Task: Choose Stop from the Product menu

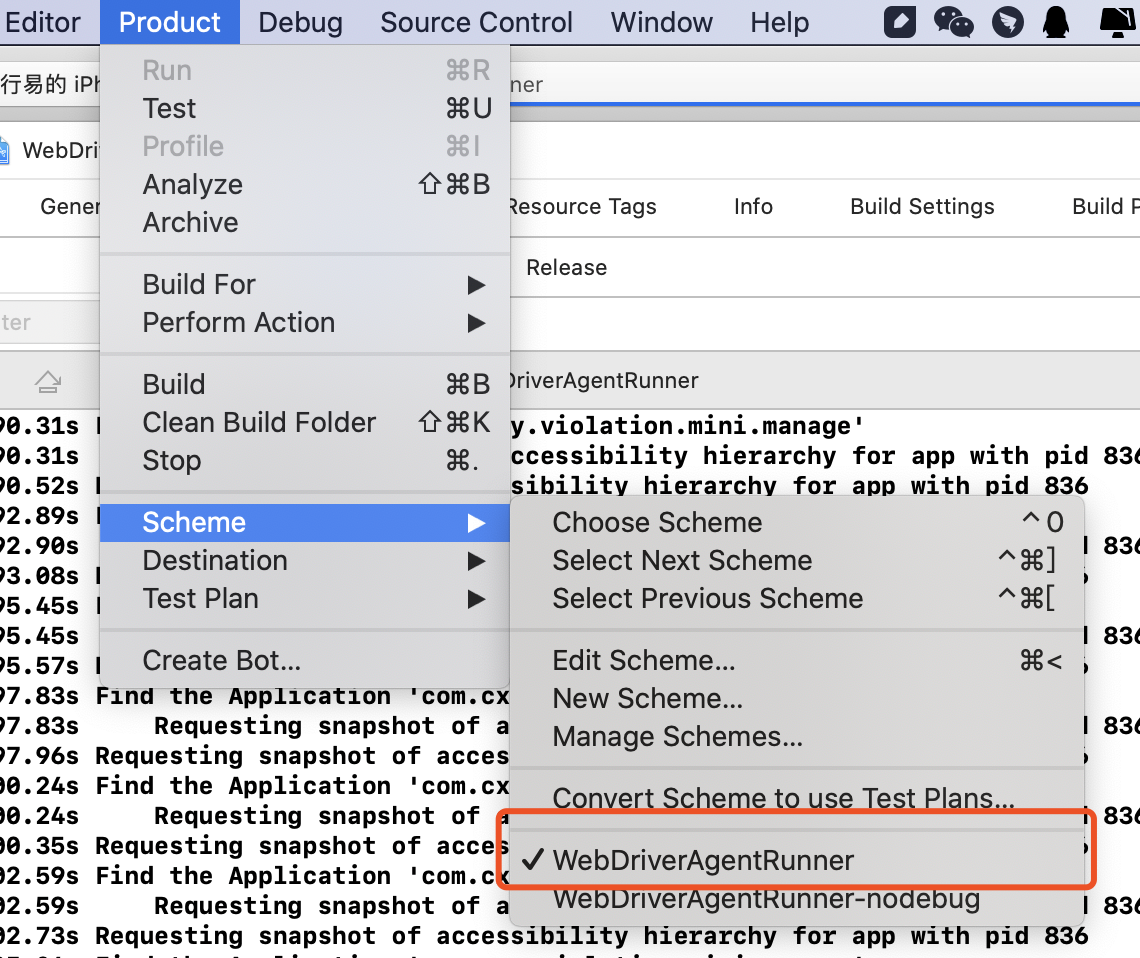Action: click(305, 460)
